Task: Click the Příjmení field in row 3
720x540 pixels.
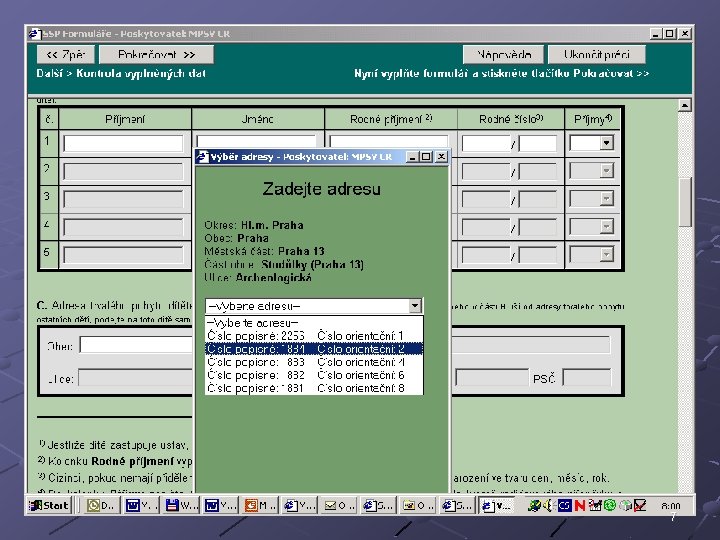Action: point(124,199)
